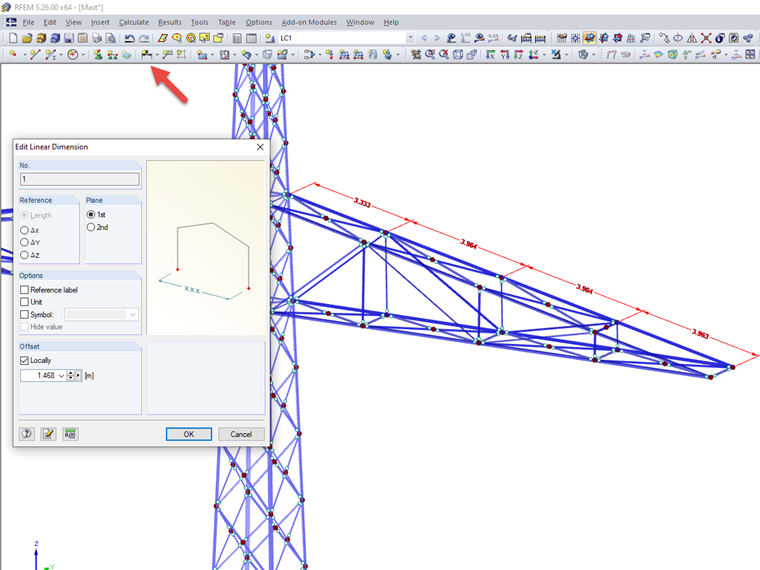Open the Options menu
Viewport: 760px width, 570px height.
click(x=258, y=22)
